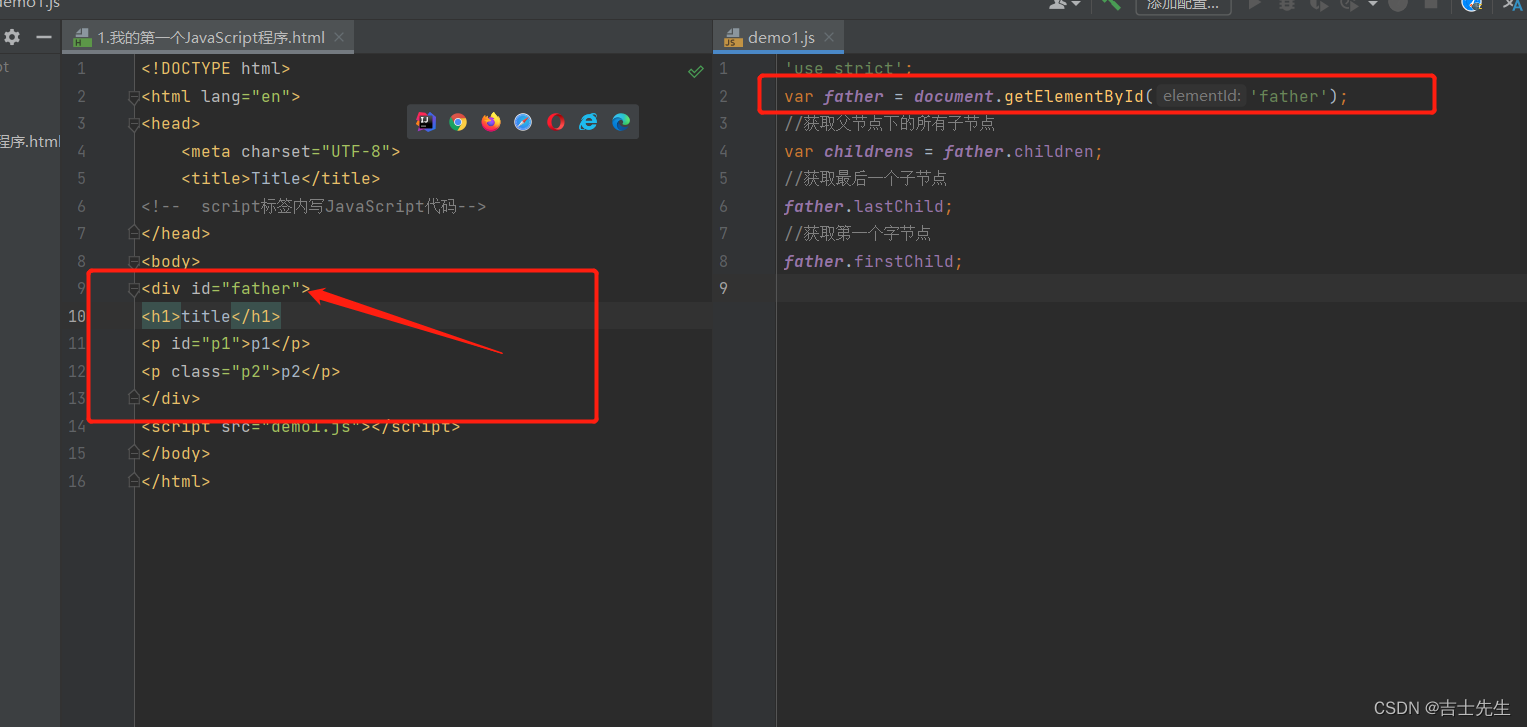Screen dimensions: 1527x727
Task: Click the comment '//获取第一个字节点'
Action: [x=857, y=233]
